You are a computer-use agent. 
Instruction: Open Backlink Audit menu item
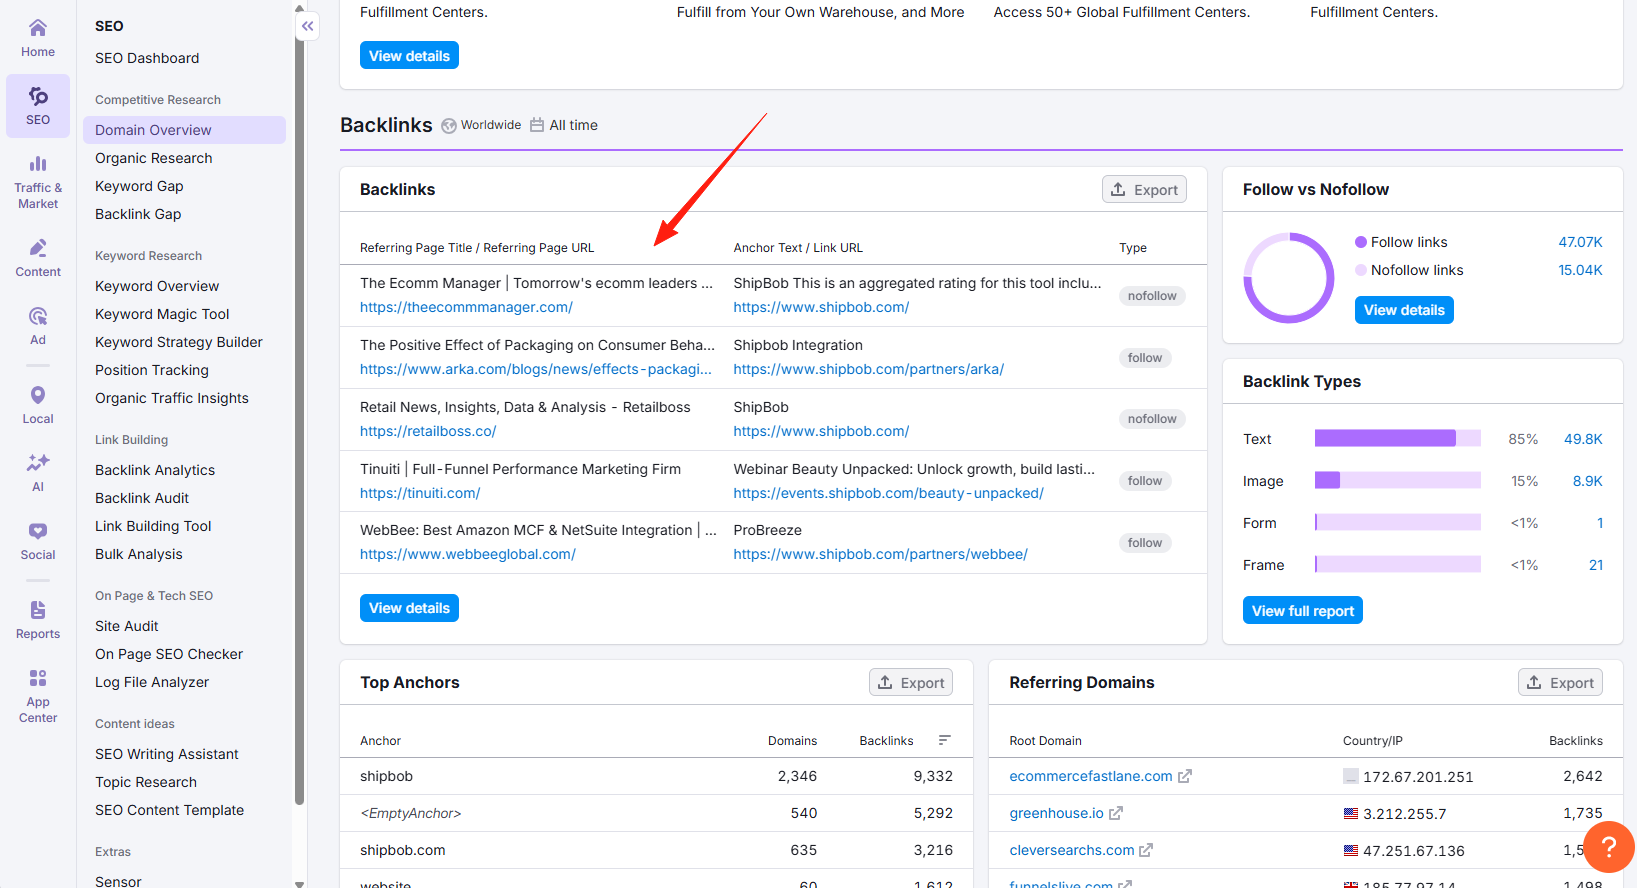142,498
